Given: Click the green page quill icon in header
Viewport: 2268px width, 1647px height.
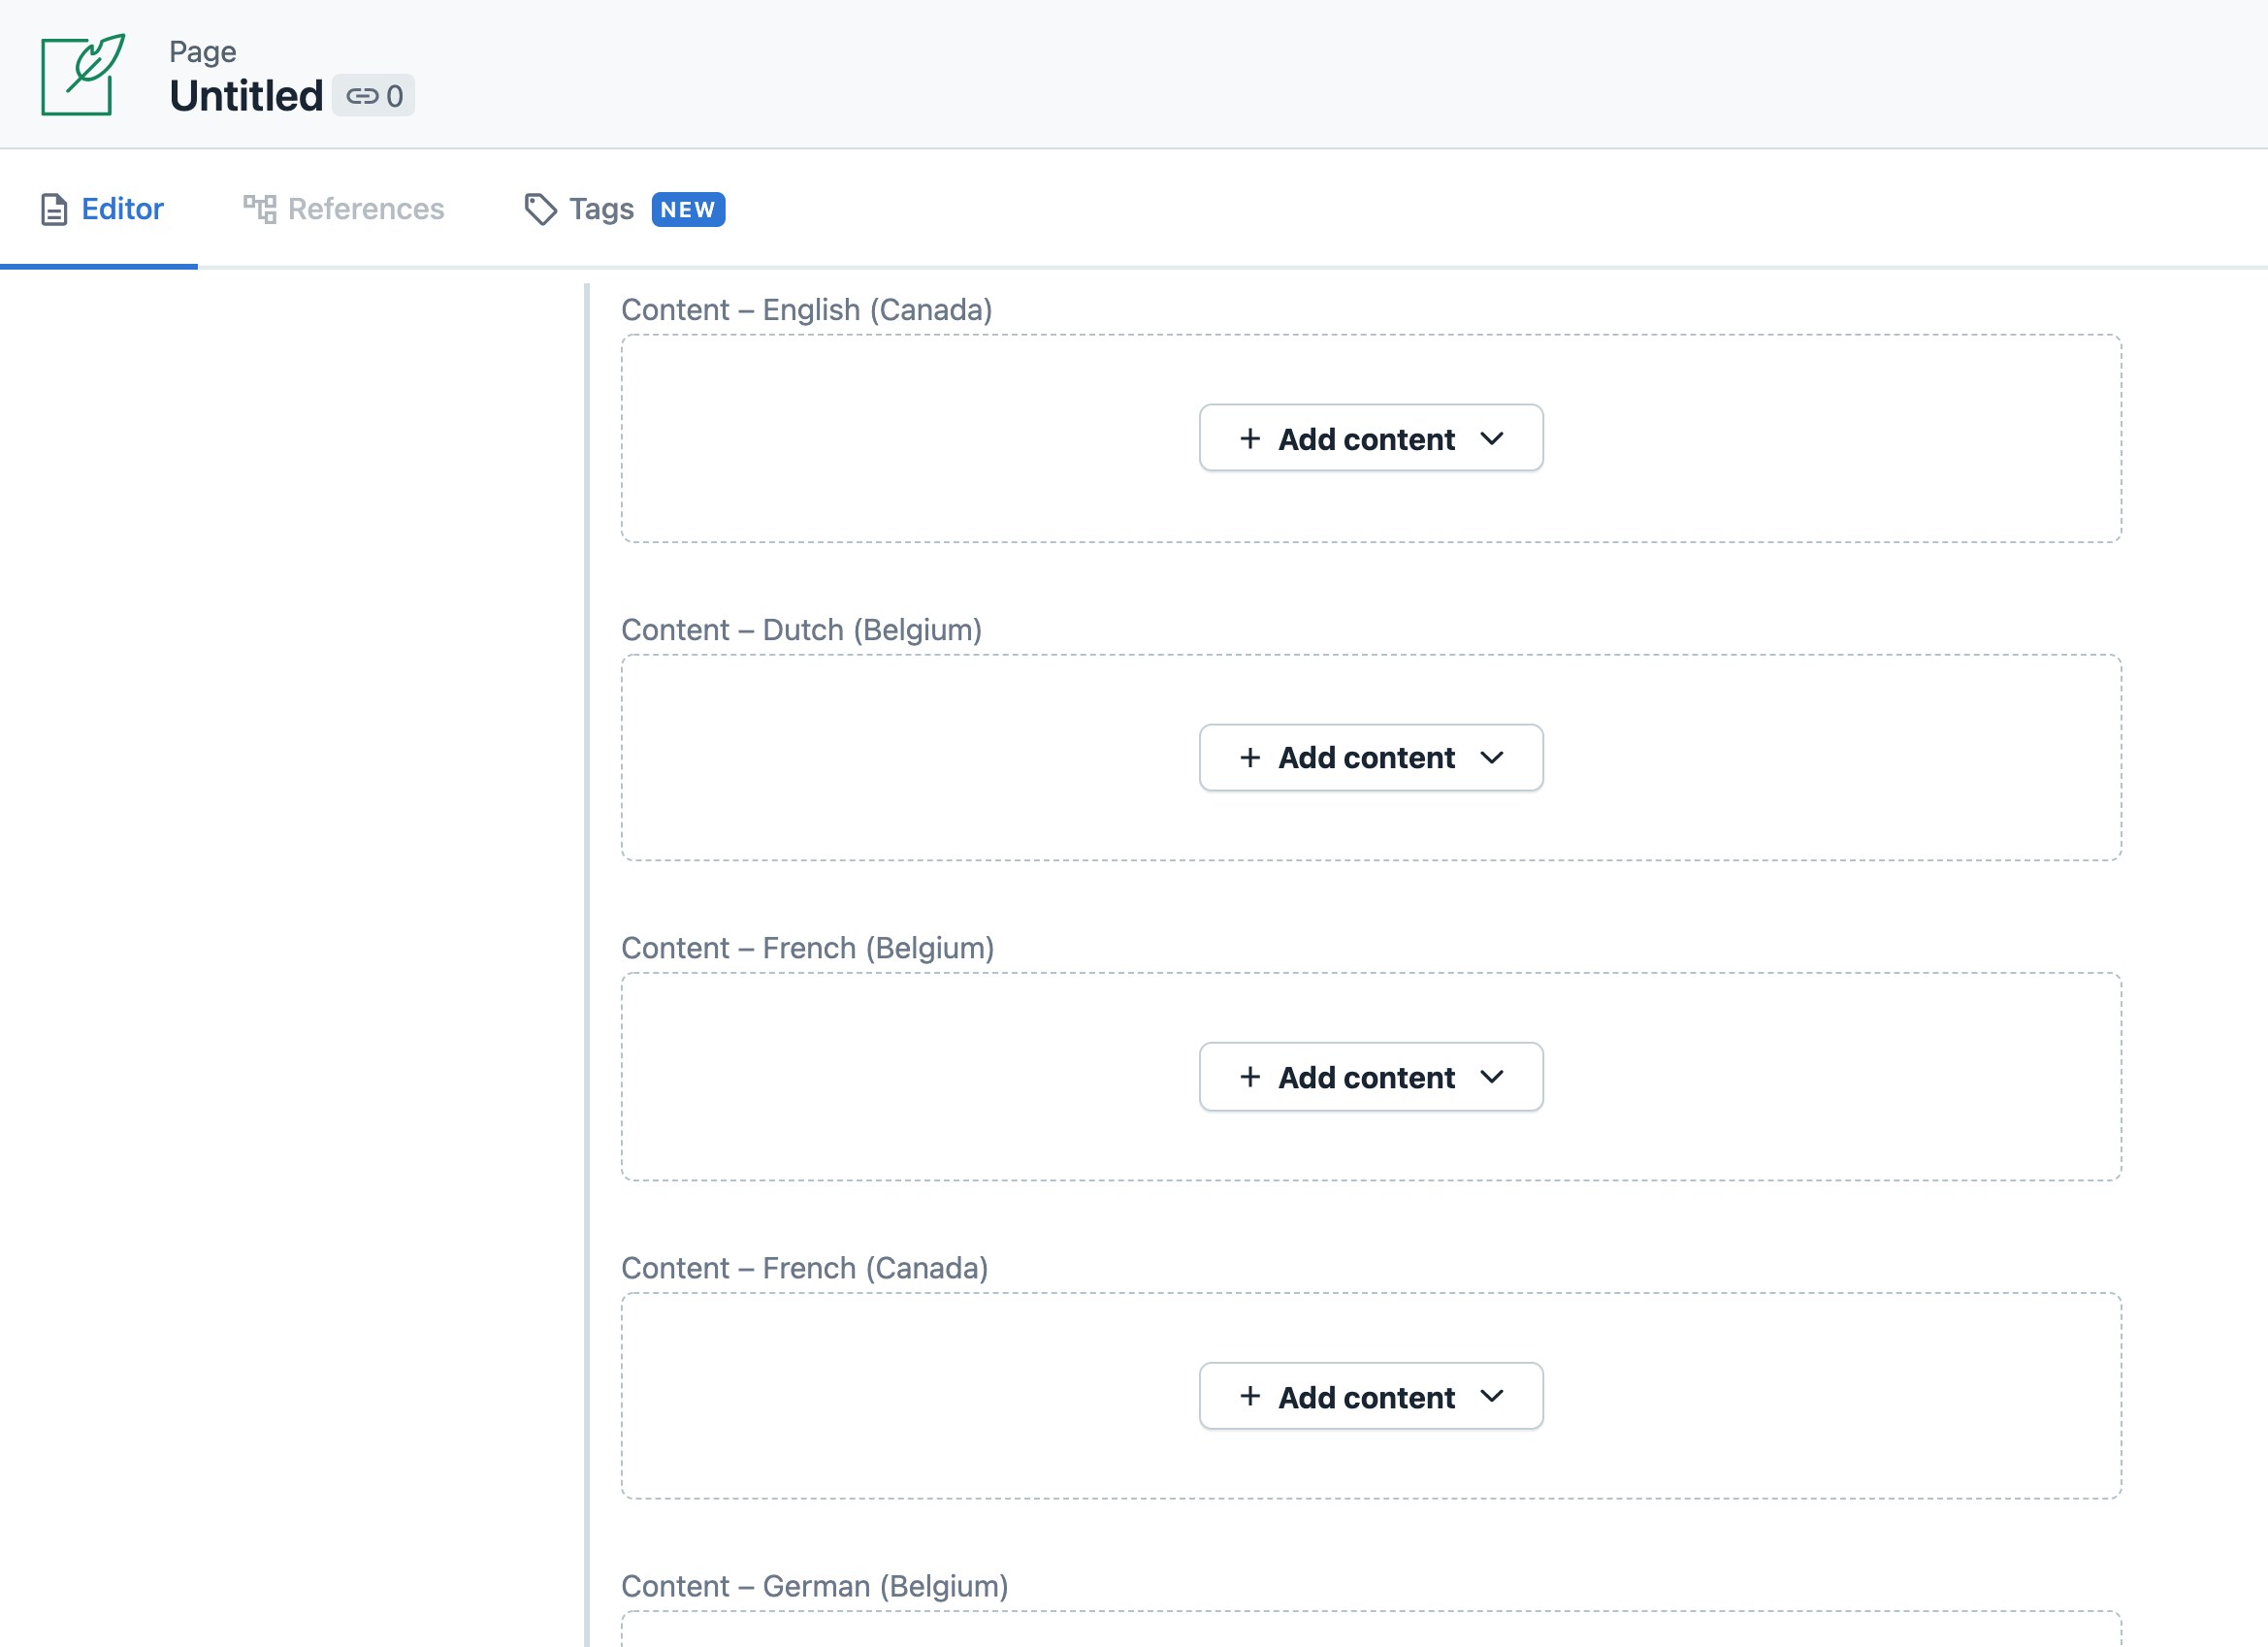Looking at the screenshot, I should click(x=84, y=74).
